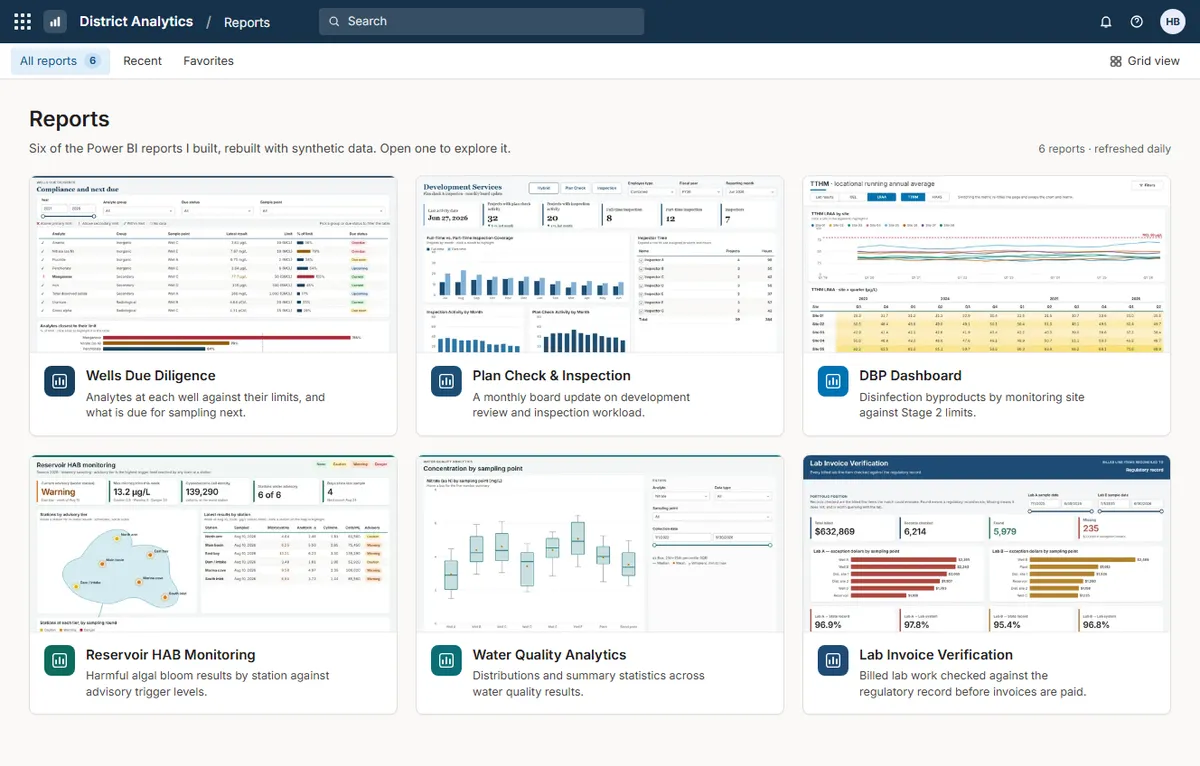Open the Lab Invoice Verification title
The height and width of the screenshot is (766, 1200).
(x=936, y=655)
